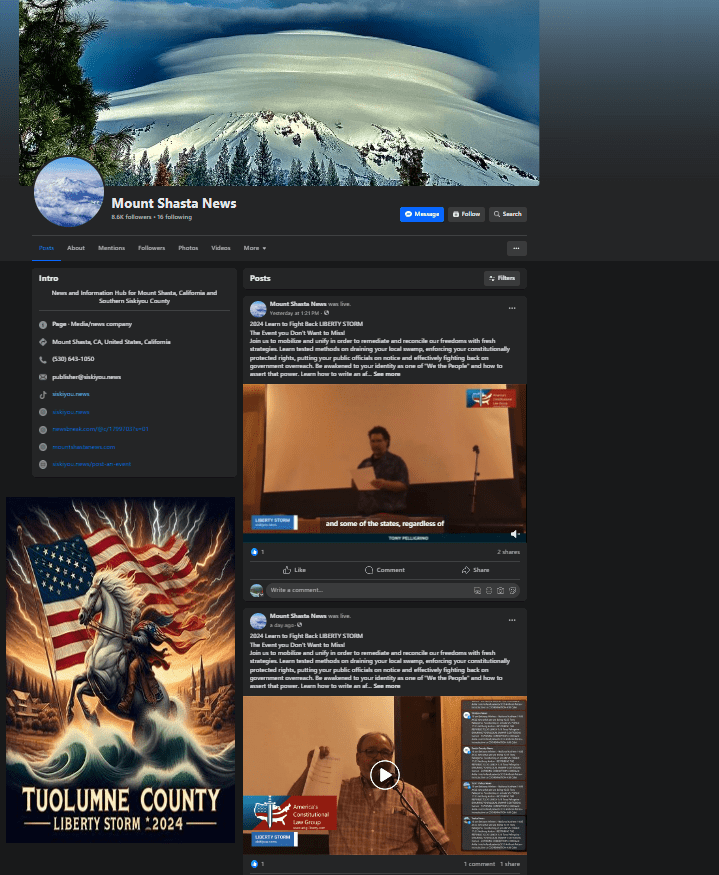The image size is (719, 875).
Task: Open the page options three-dot menu
Action: pyautogui.click(x=516, y=248)
